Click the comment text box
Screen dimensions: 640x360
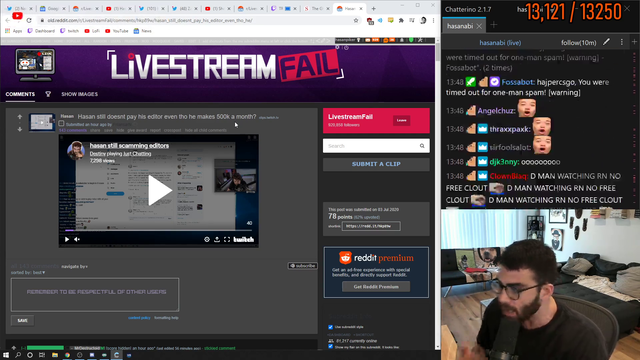pos(95,295)
